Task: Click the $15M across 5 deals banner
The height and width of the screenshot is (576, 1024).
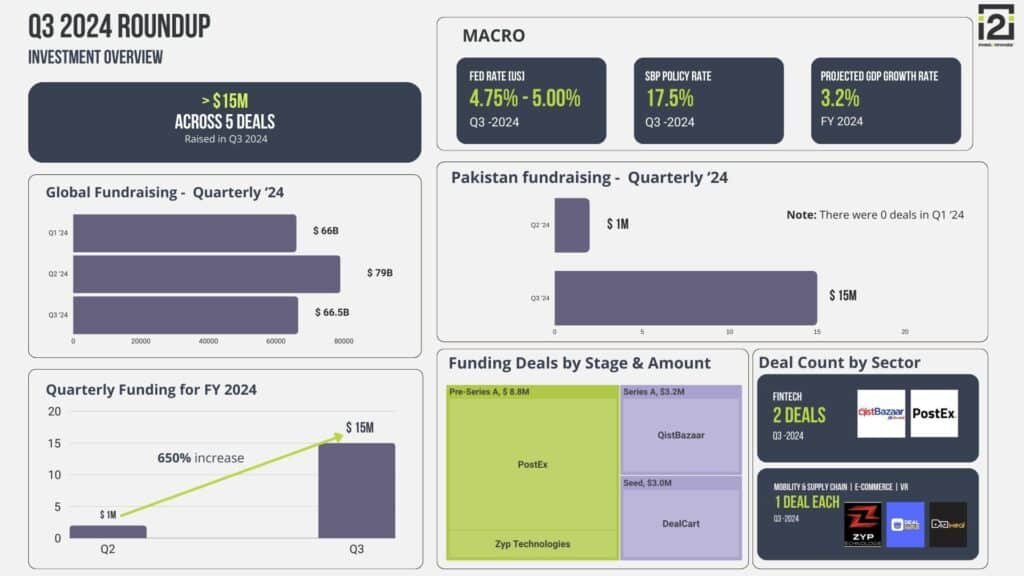Action: coord(225,122)
